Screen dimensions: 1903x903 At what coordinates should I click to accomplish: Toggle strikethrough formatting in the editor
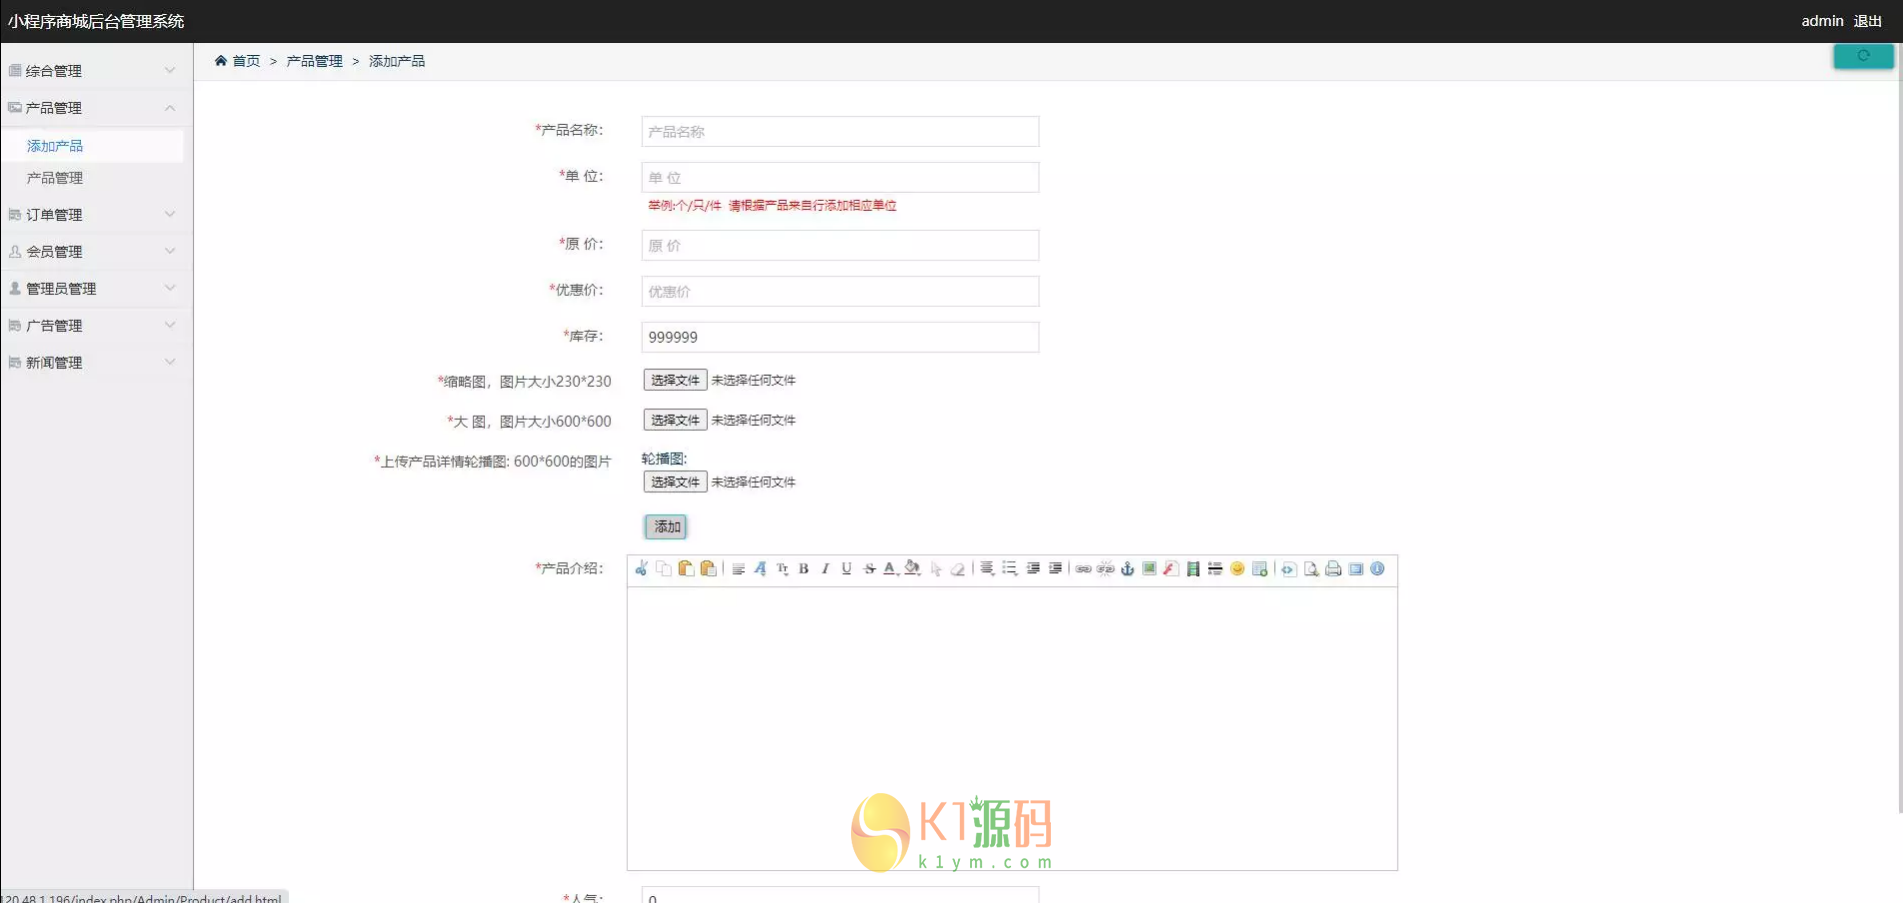point(869,569)
